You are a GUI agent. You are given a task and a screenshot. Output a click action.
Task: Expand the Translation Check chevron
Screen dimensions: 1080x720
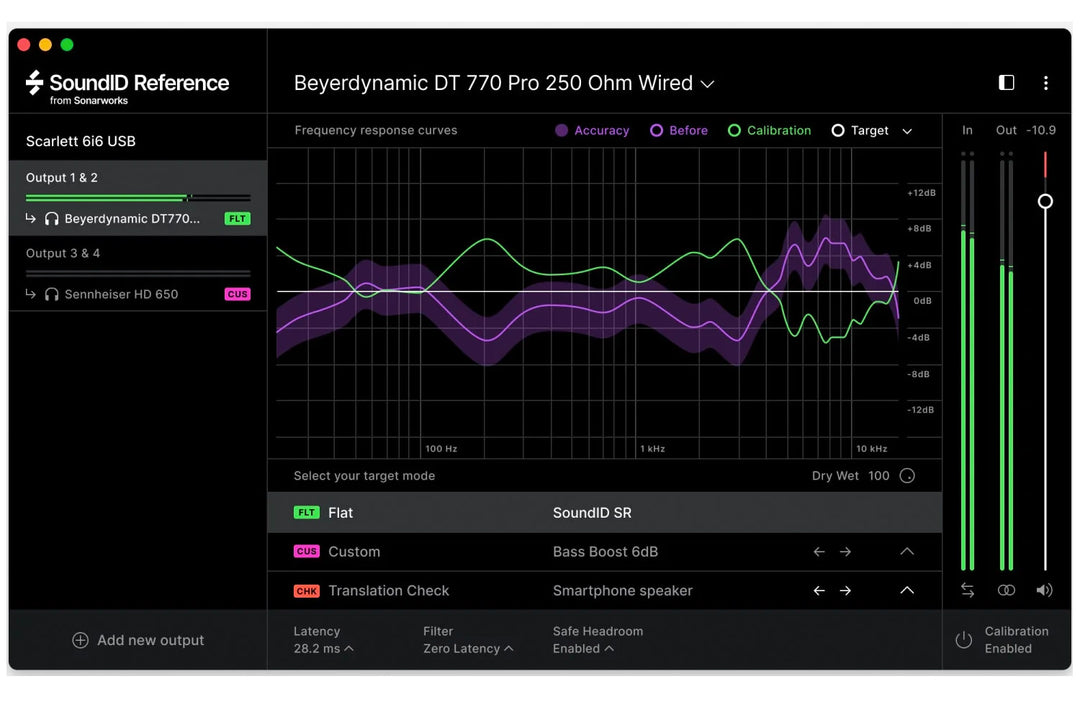[x=907, y=590]
